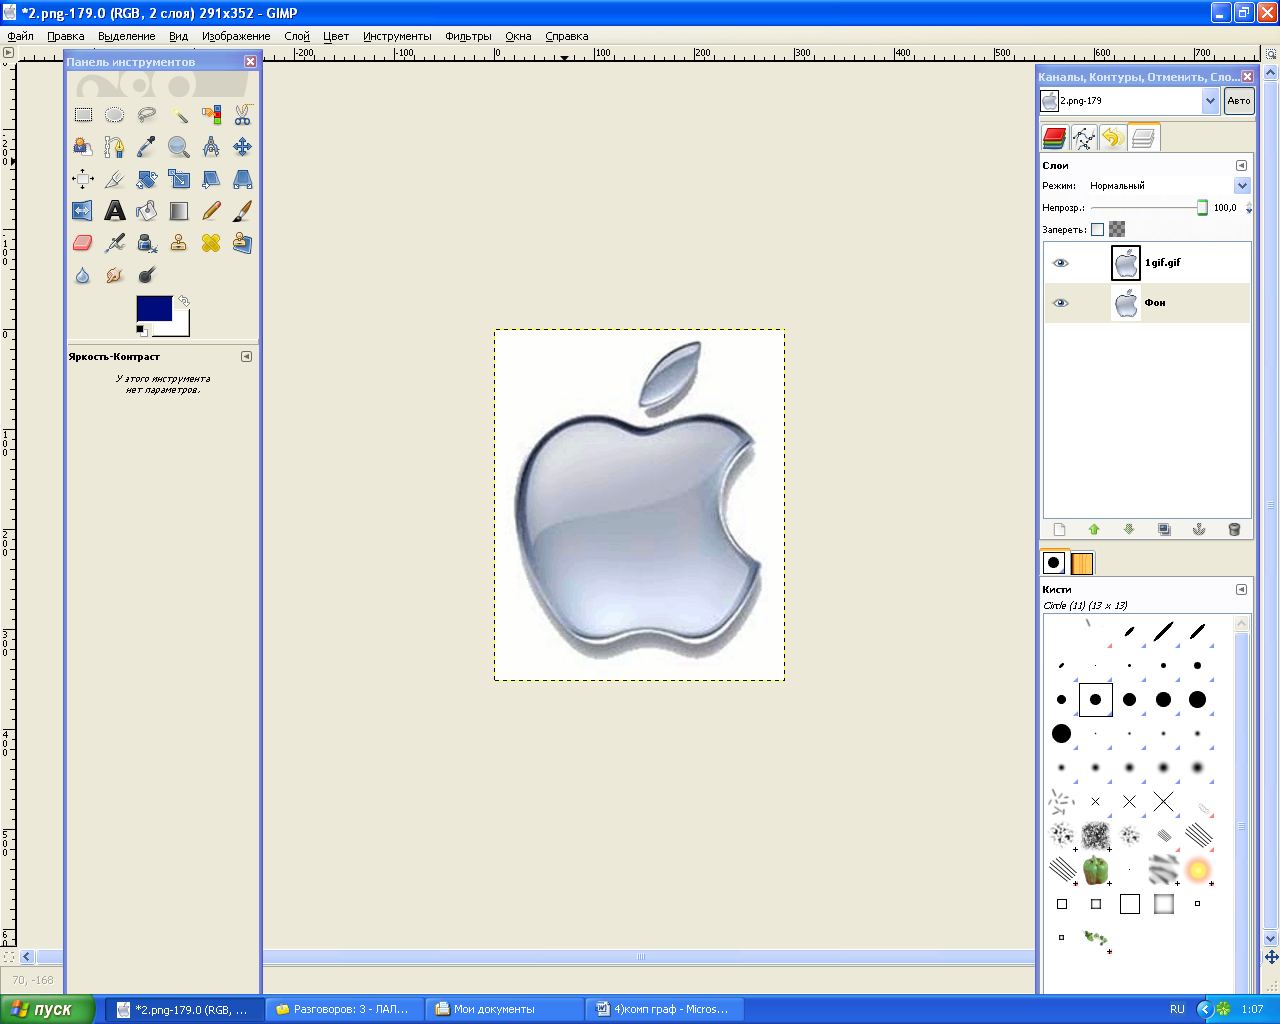This screenshot has height=1024, width=1280.
Task: Select the Smudge tool
Action: 115,275
